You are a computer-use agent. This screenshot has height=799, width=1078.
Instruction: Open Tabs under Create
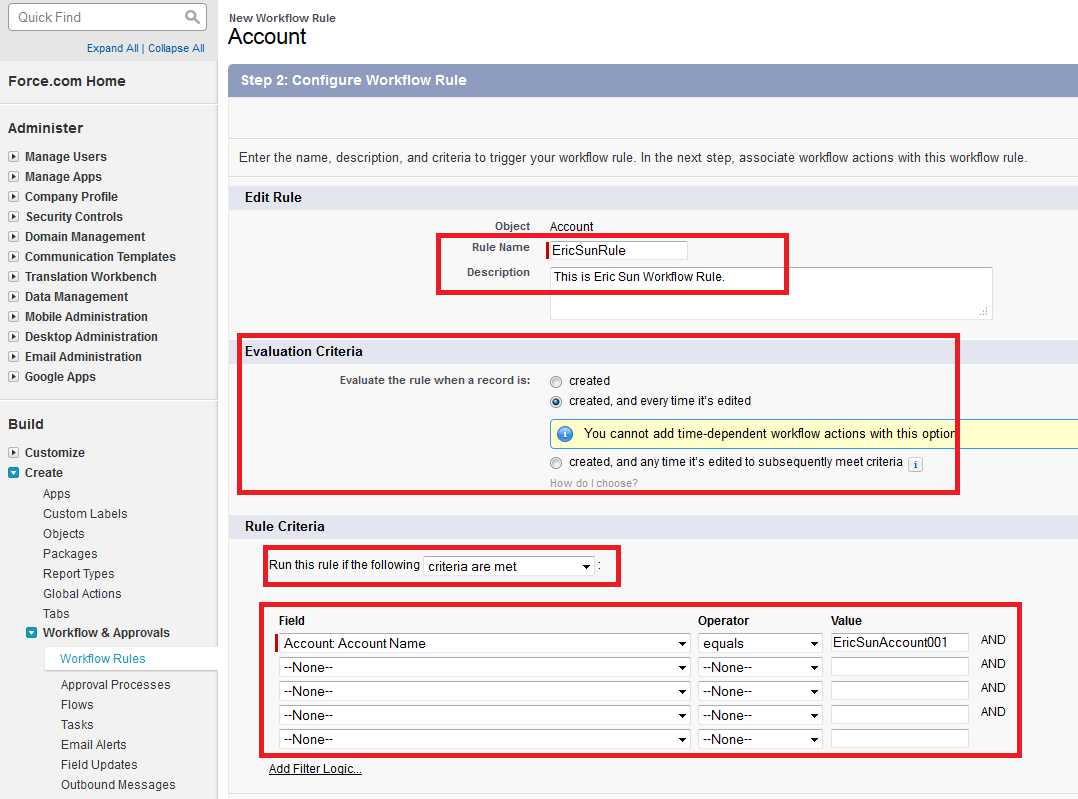click(56, 613)
